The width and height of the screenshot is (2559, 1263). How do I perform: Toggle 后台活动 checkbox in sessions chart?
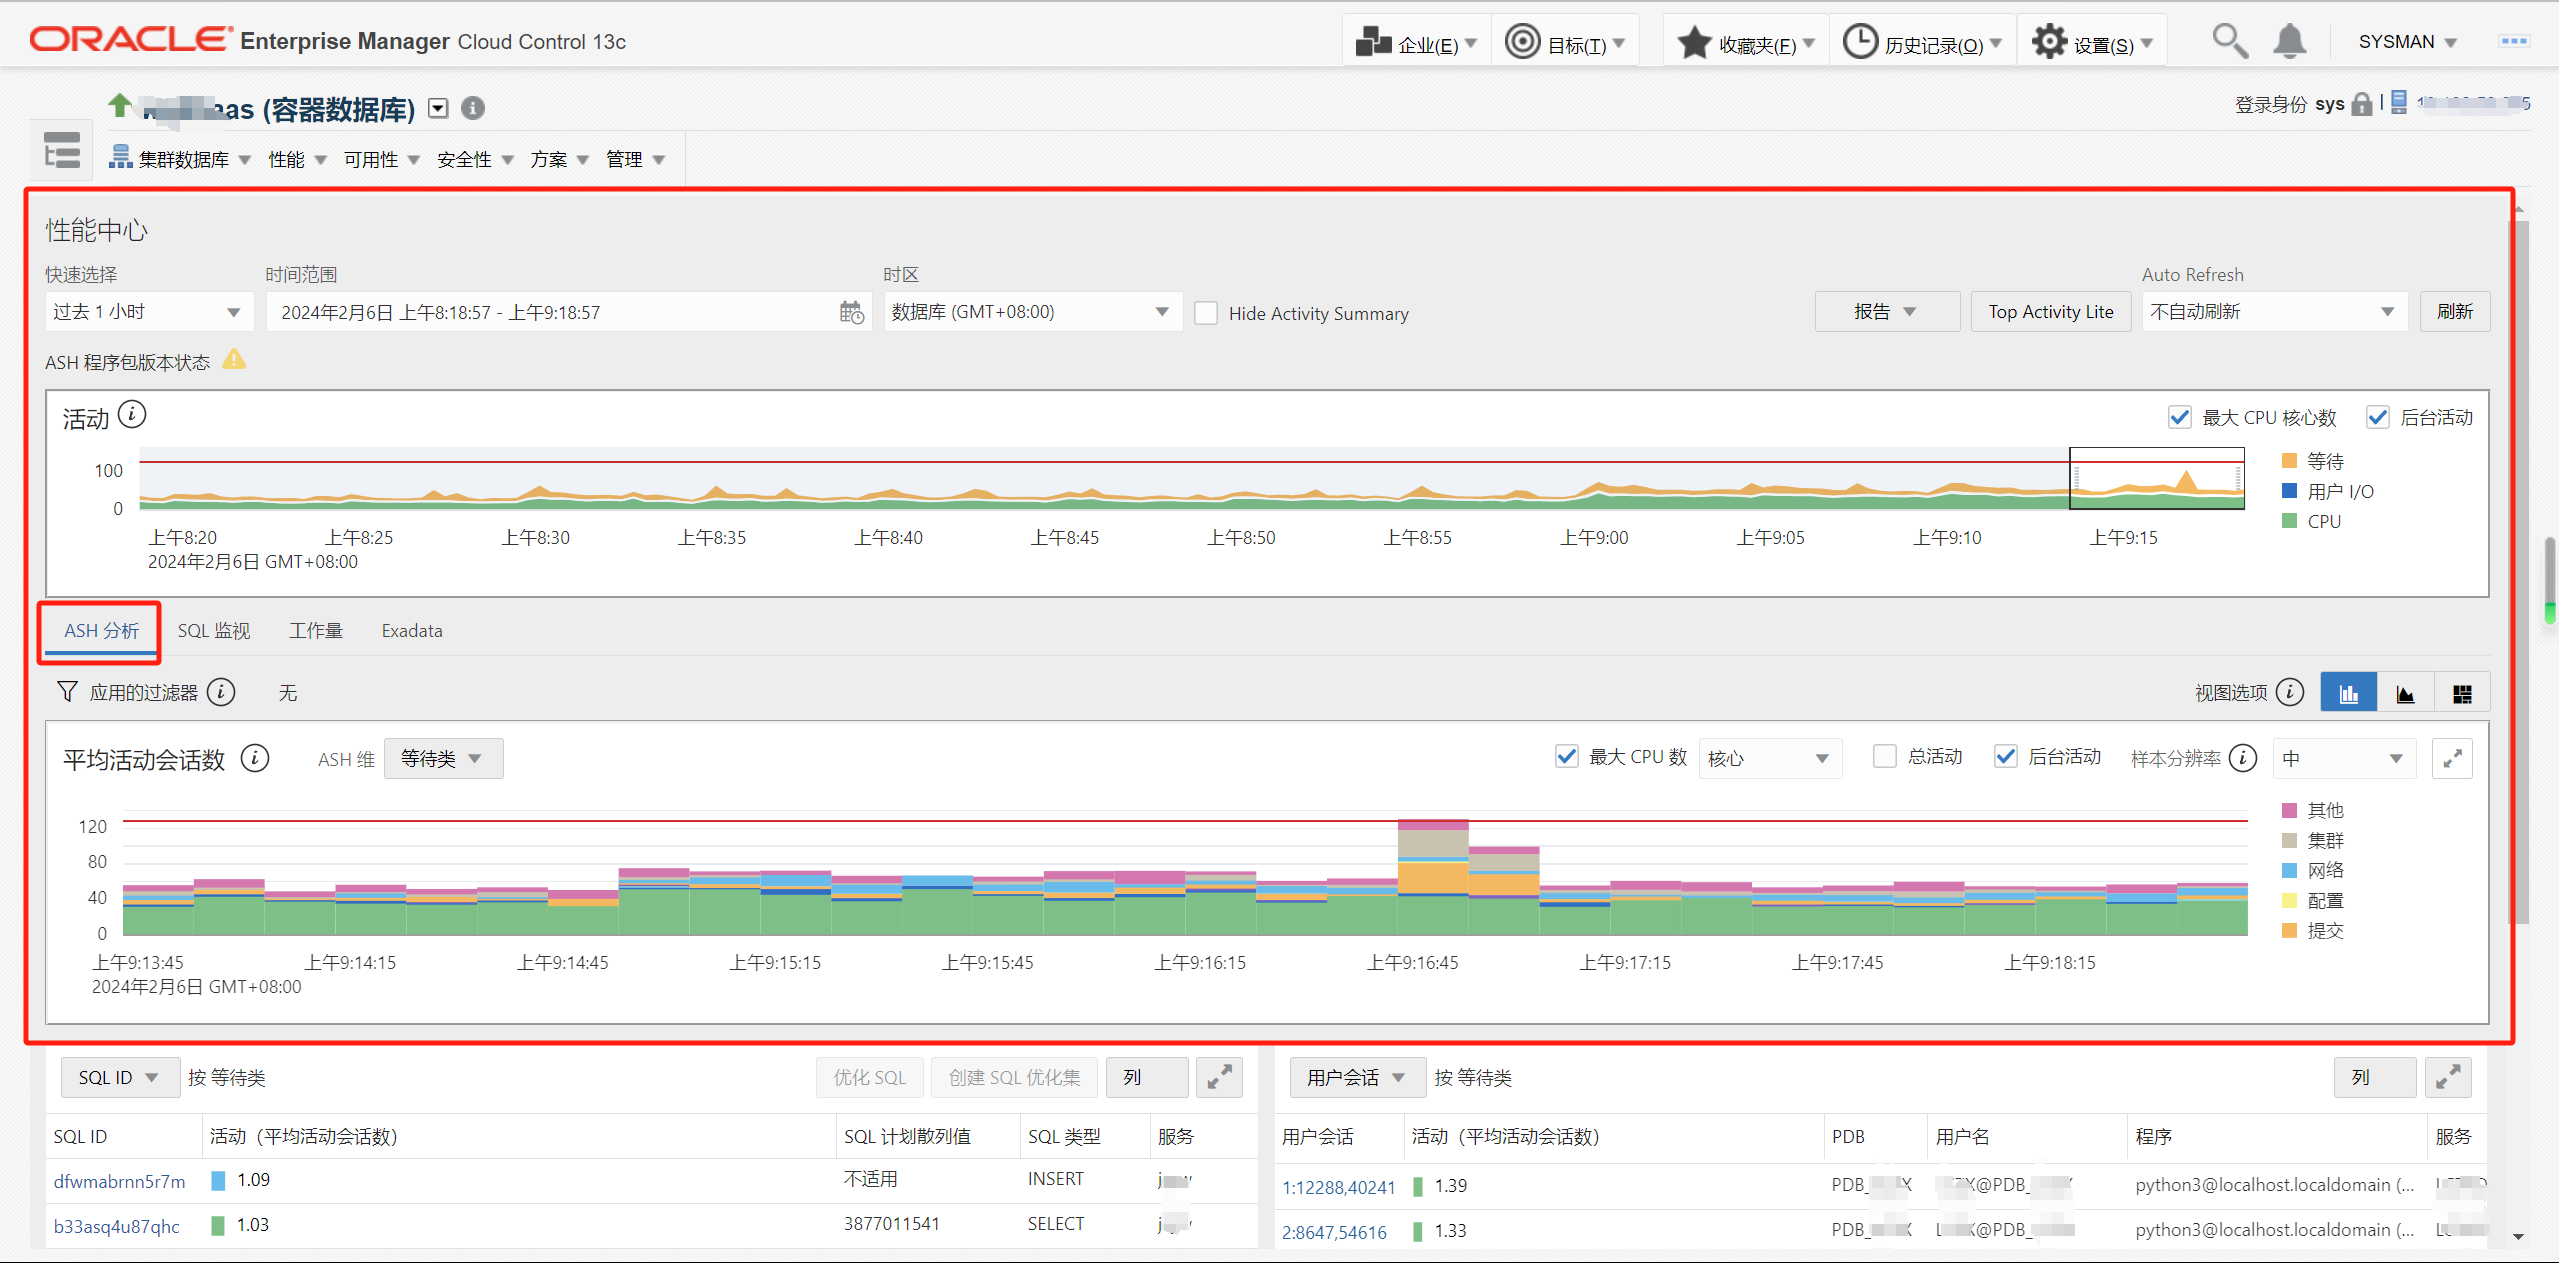(2005, 757)
